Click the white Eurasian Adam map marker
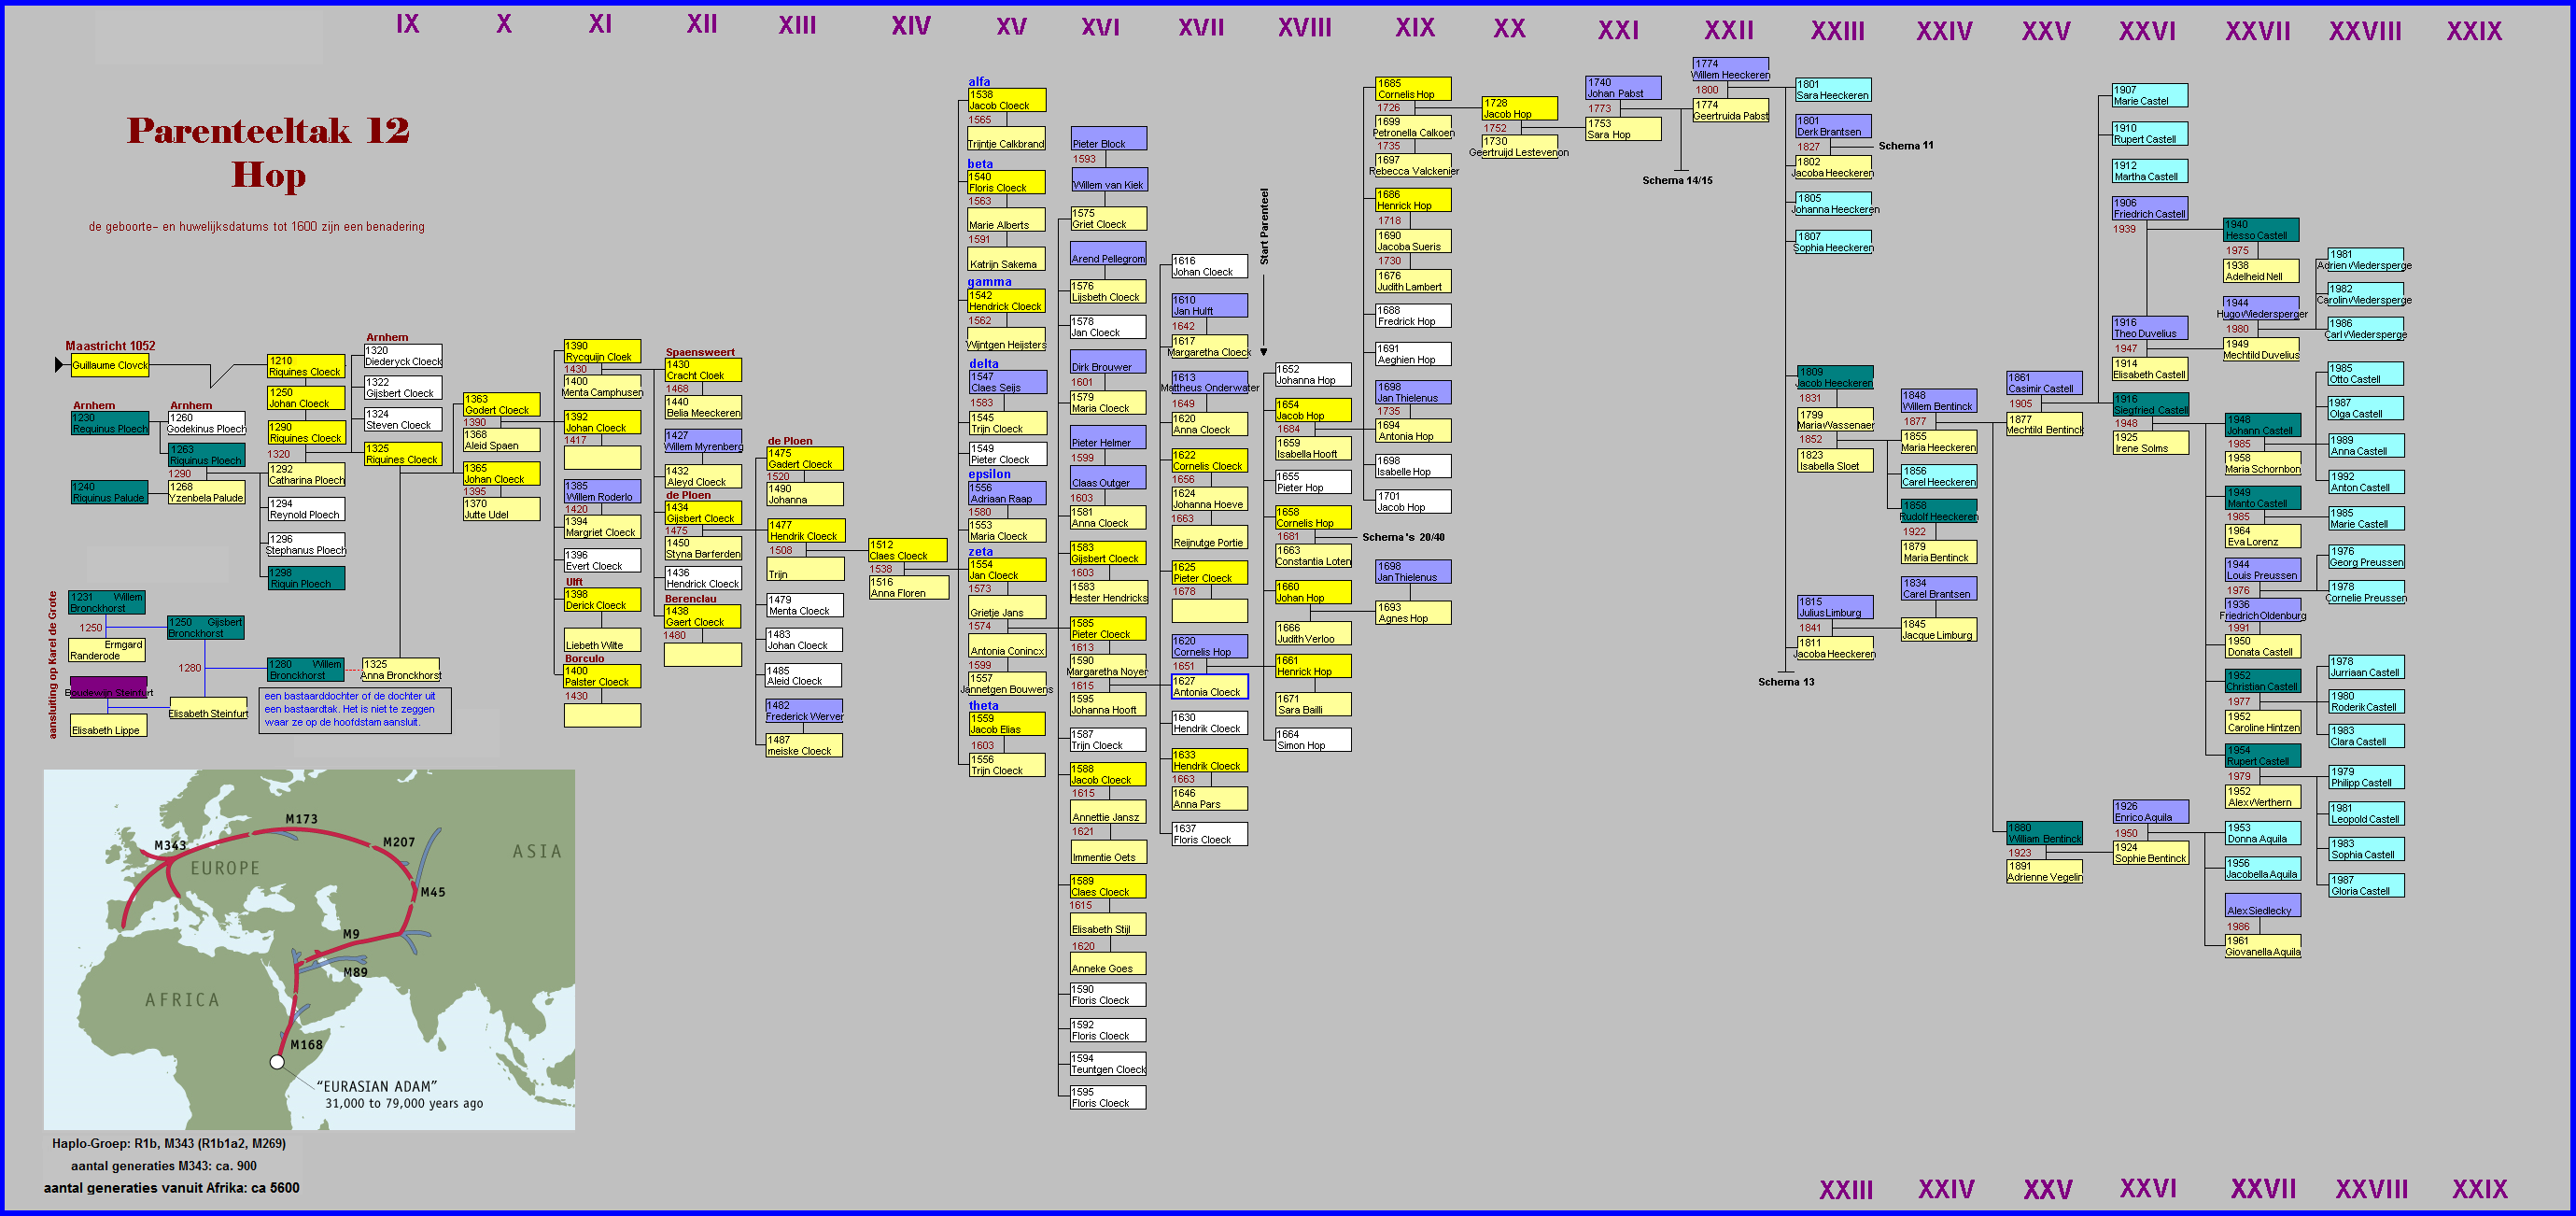This screenshot has height=1216, width=2576. [277, 1062]
